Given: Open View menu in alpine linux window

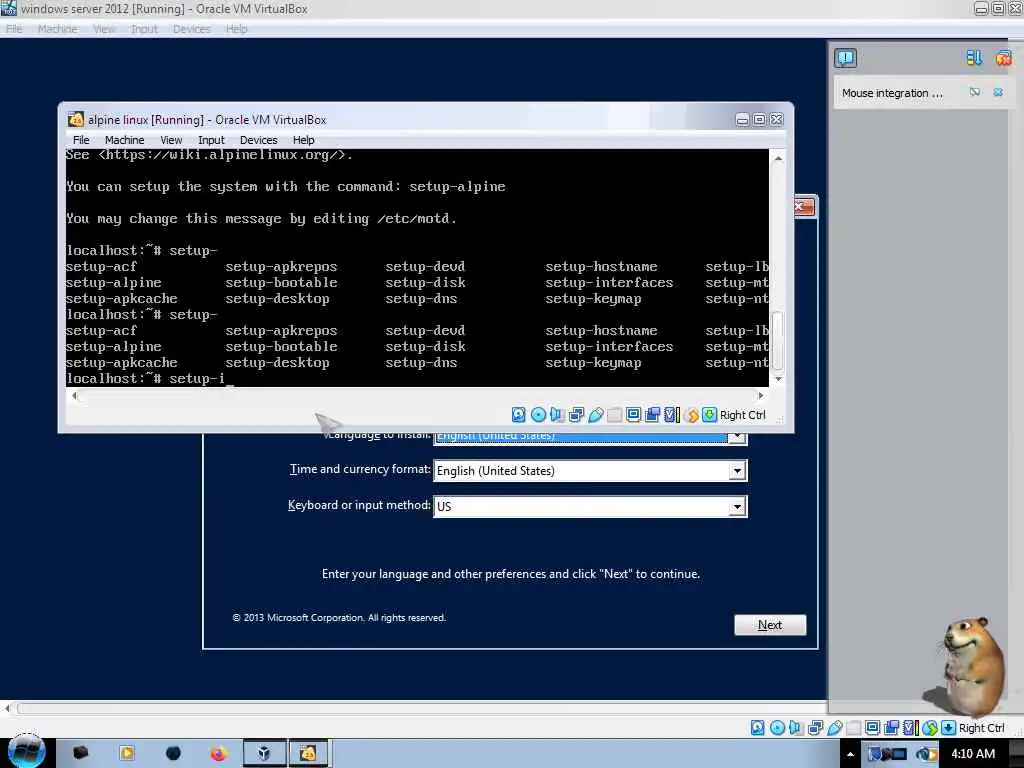Looking at the screenshot, I should pos(171,140).
